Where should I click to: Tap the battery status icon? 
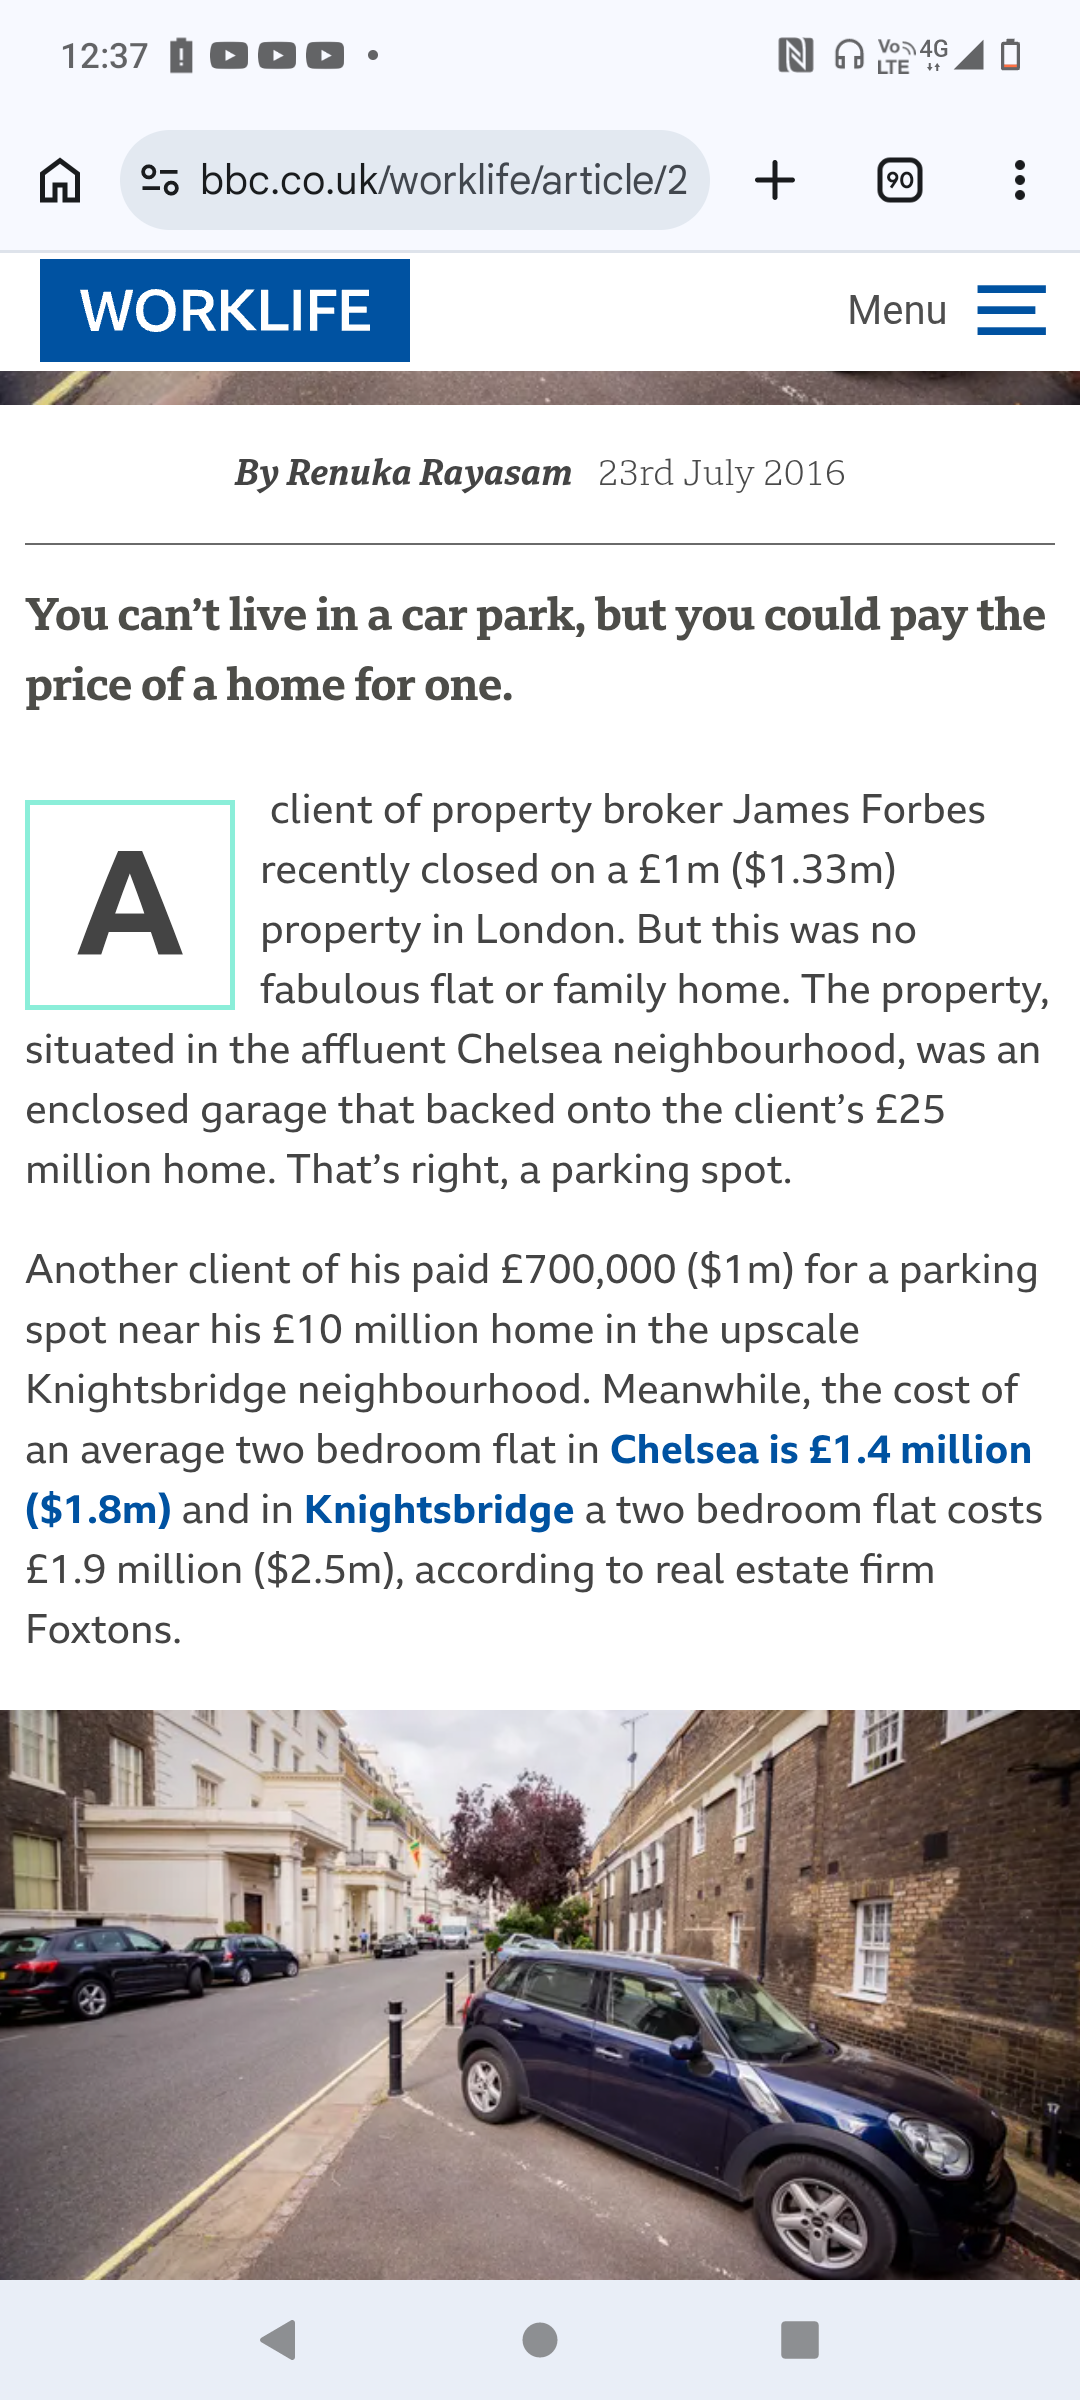pyautogui.click(x=1011, y=55)
